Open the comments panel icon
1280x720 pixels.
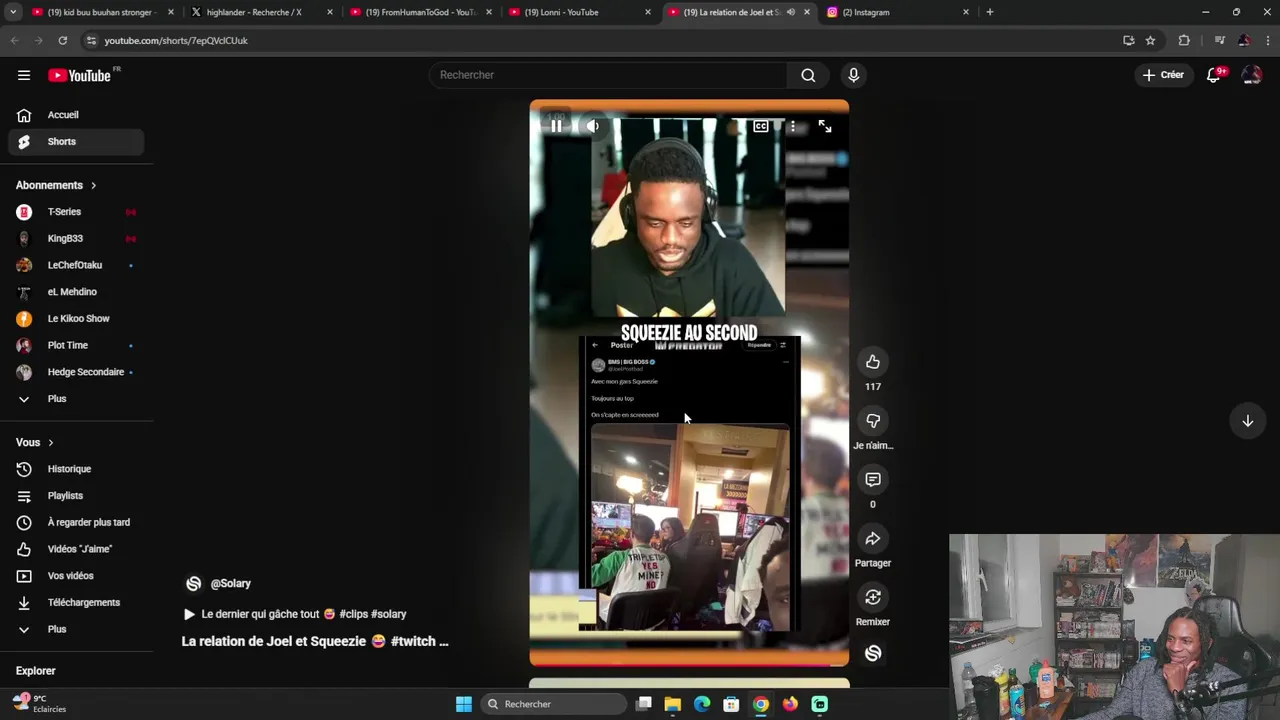click(x=873, y=480)
